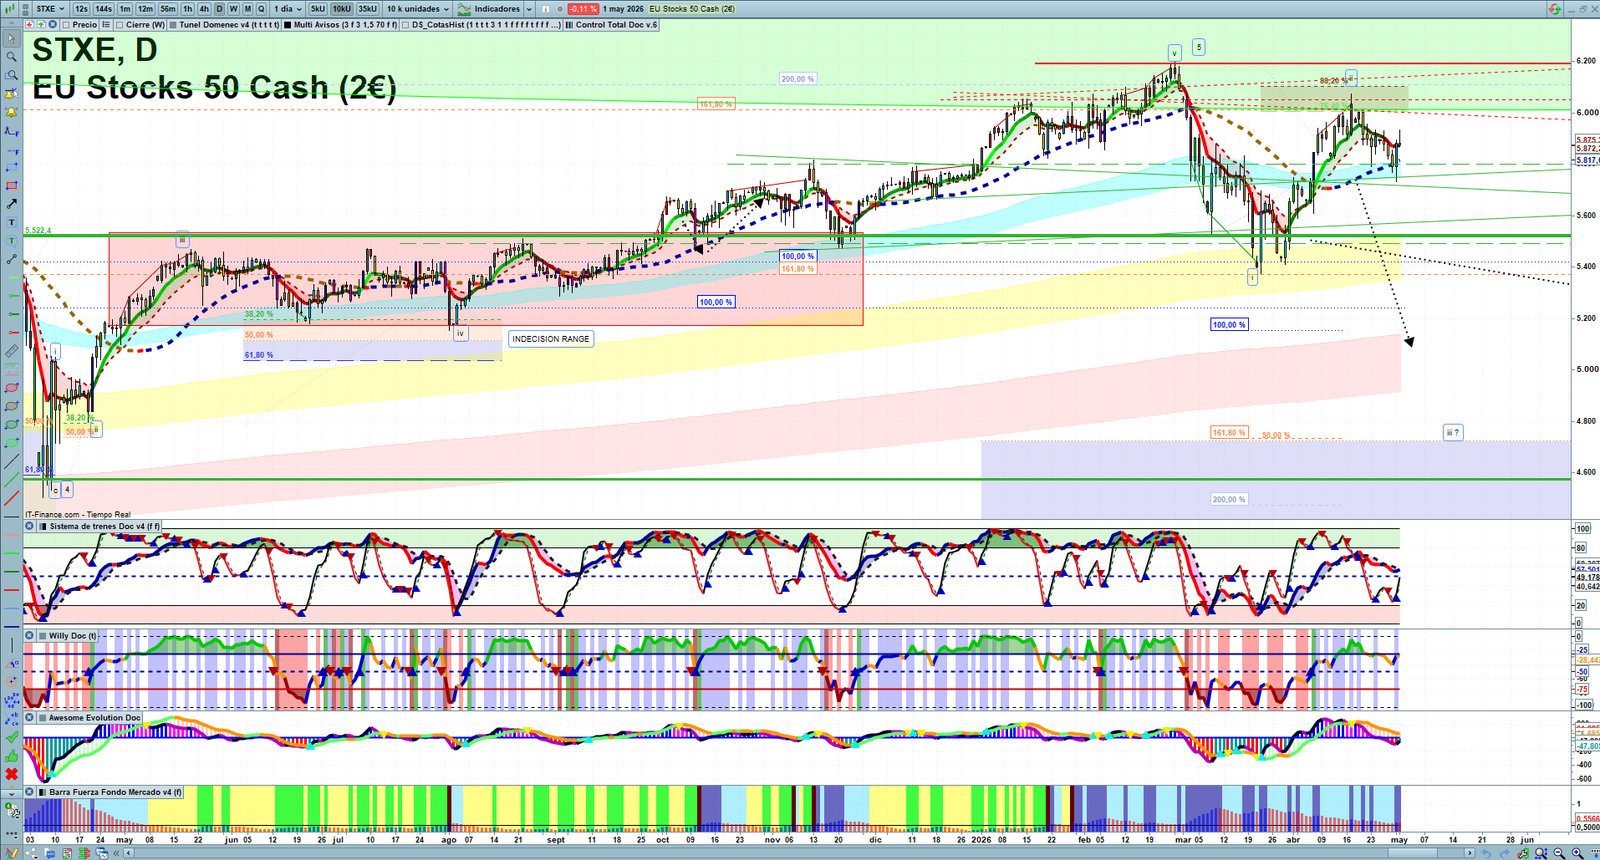This screenshot has height=860, width=1600.
Task: Close the Barra Fuerza Fondo Mercado panel
Action: click(30, 791)
